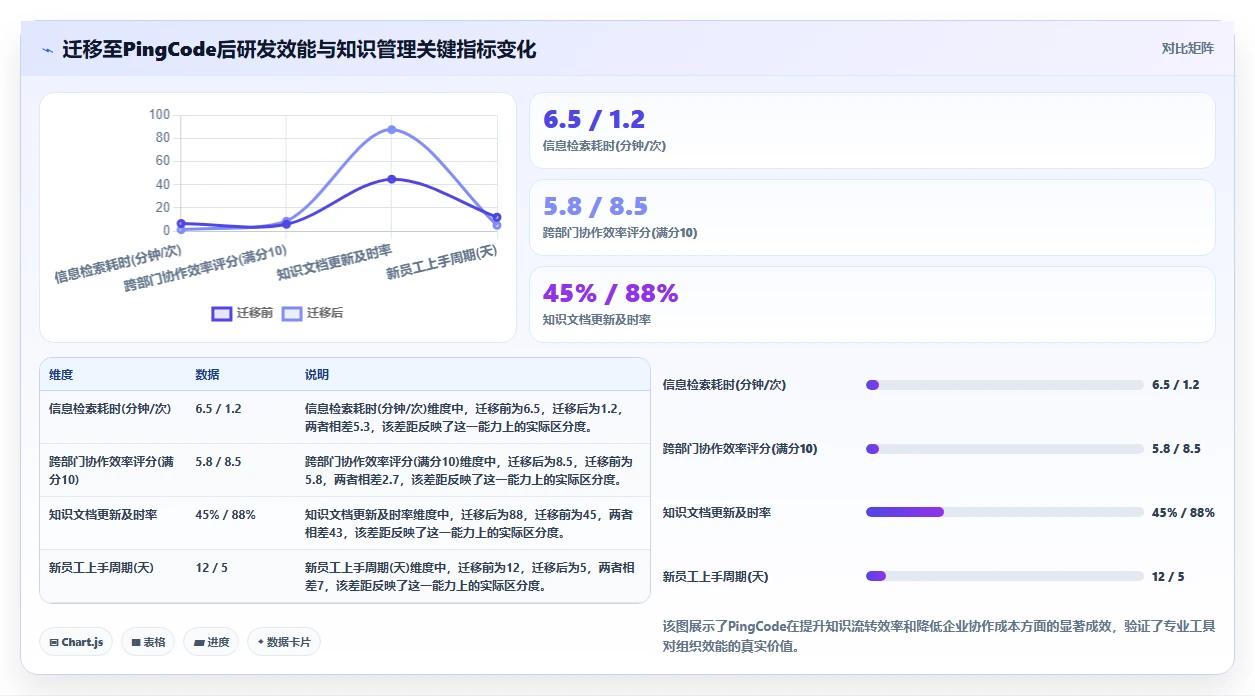Click the 数据卡片 tag

pos(284,642)
